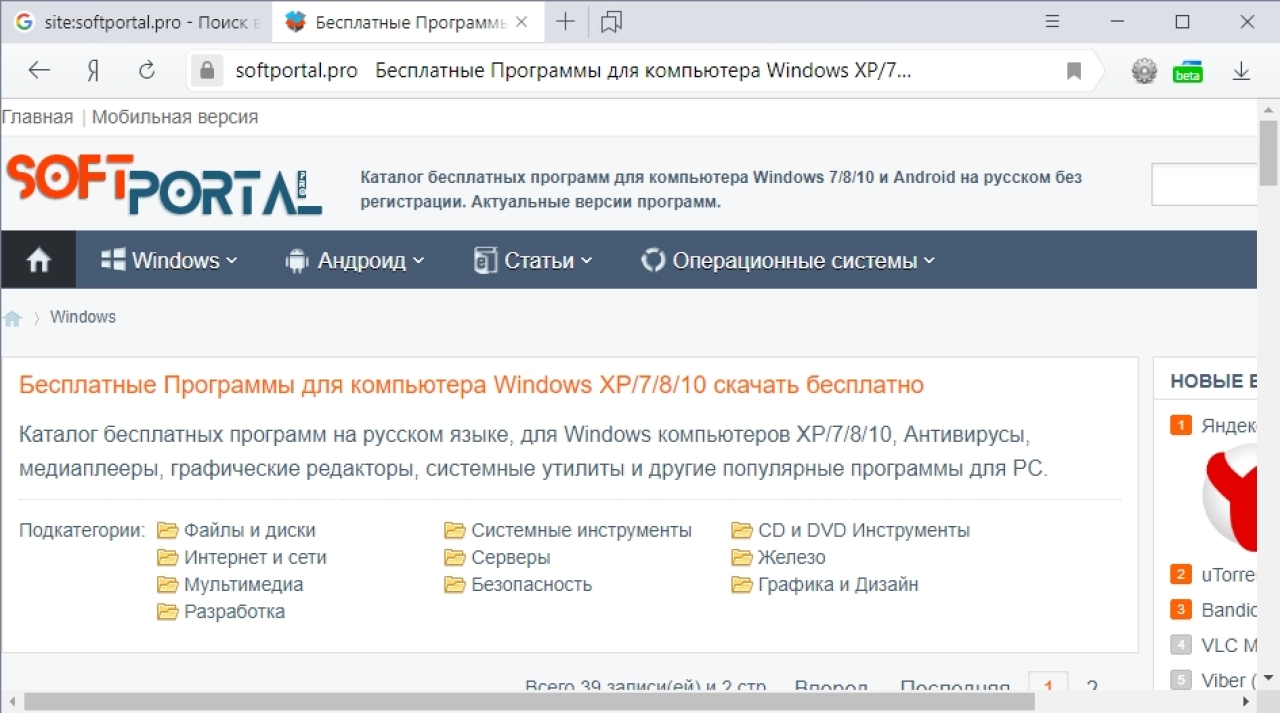Expand the Операционные системы dropdown
This screenshot has height=713, width=1280.
click(x=788, y=260)
